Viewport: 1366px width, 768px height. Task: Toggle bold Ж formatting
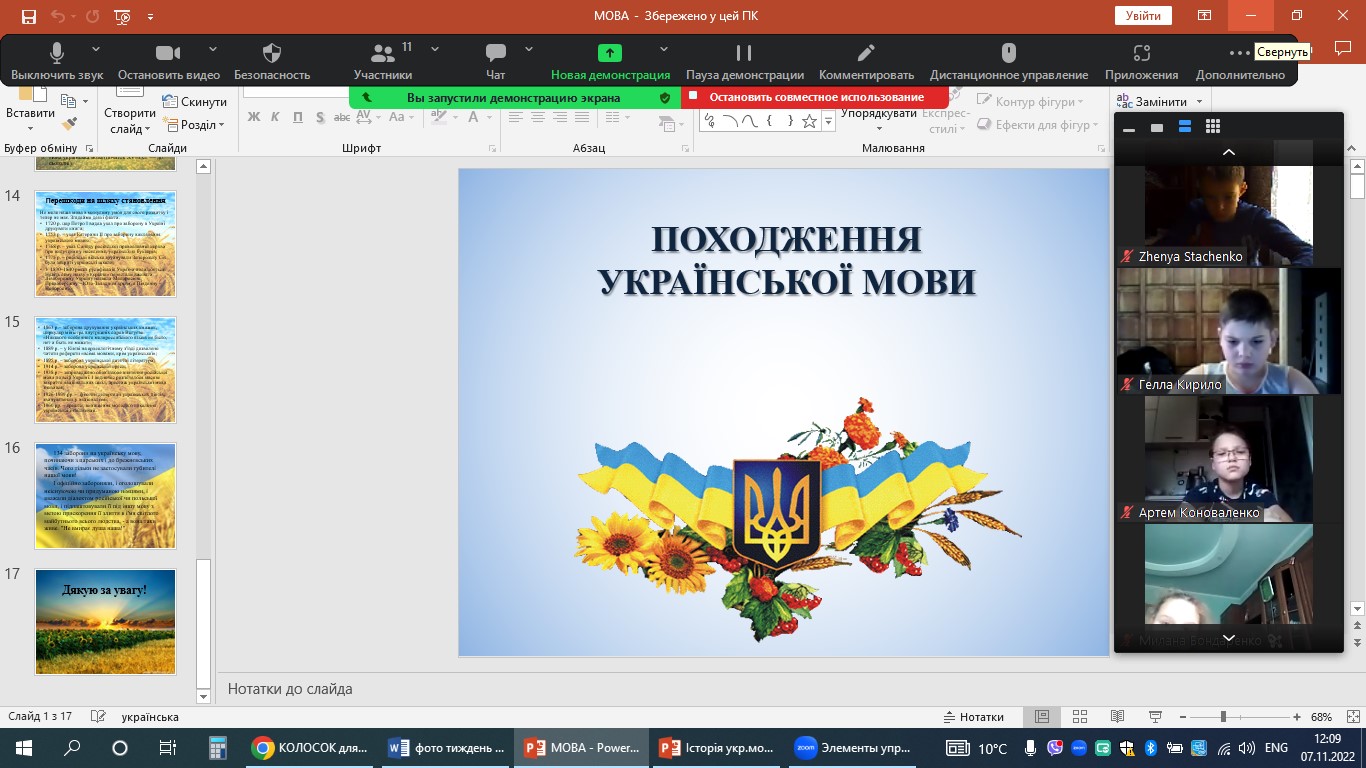click(254, 117)
